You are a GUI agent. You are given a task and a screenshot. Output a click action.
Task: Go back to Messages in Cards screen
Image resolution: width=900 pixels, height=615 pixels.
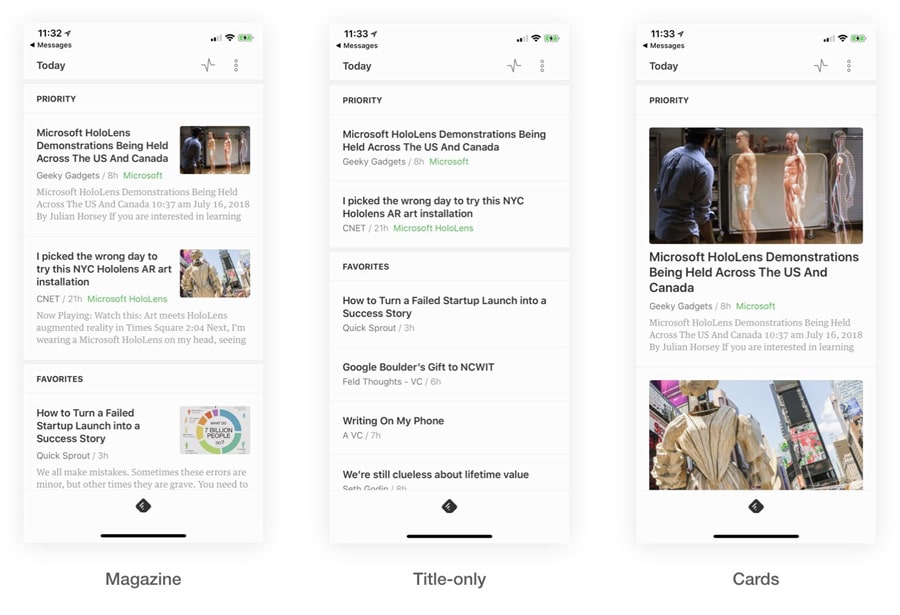point(664,45)
